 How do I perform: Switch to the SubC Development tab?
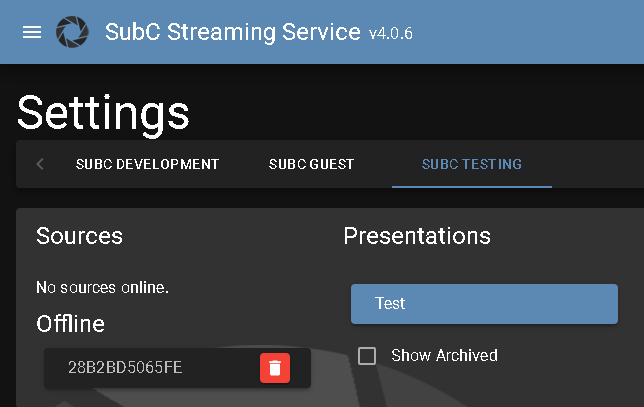point(147,164)
